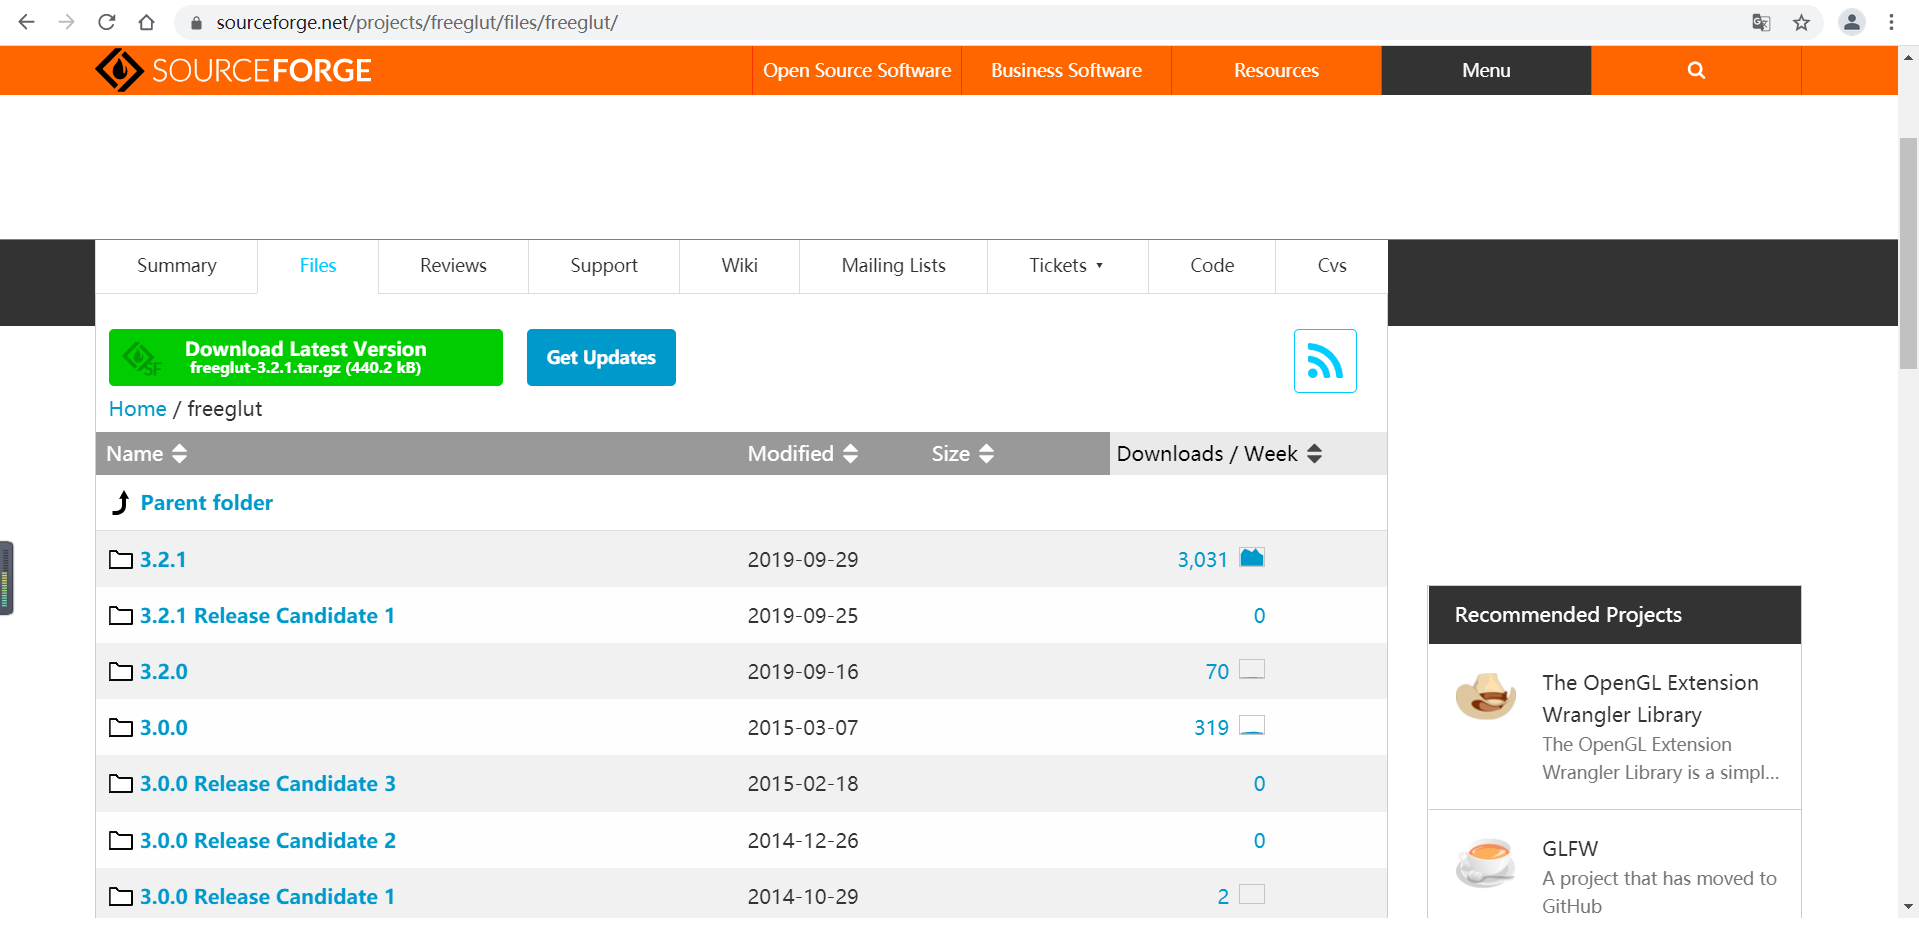Switch to the Files tab
The height and width of the screenshot is (925, 1919).
tap(318, 265)
